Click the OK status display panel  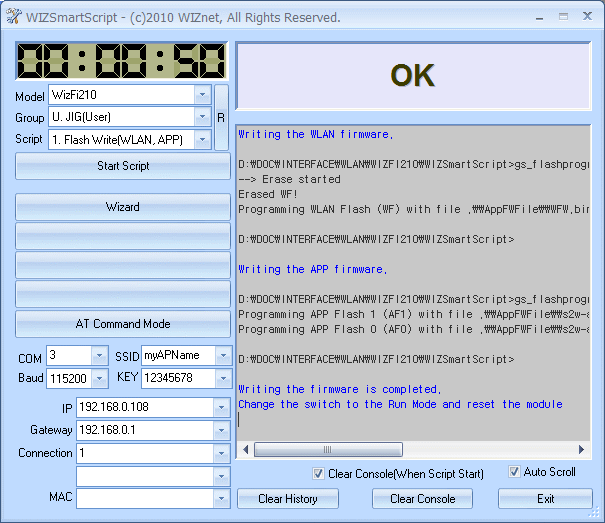[x=413, y=76]
